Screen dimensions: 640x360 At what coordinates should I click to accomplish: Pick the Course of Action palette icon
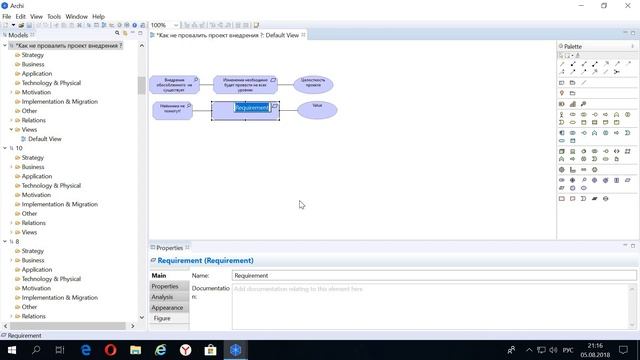click(583, 104)
